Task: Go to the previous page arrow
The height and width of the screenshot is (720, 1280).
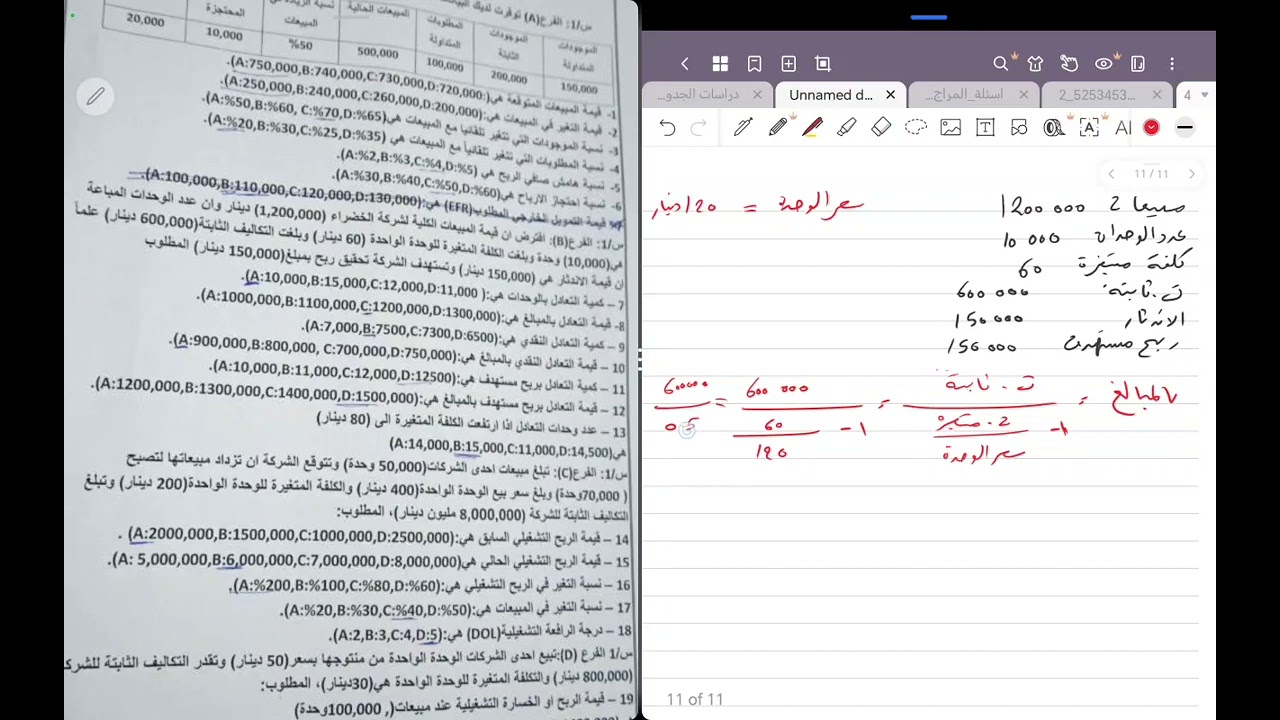Action: [1111, 174]
